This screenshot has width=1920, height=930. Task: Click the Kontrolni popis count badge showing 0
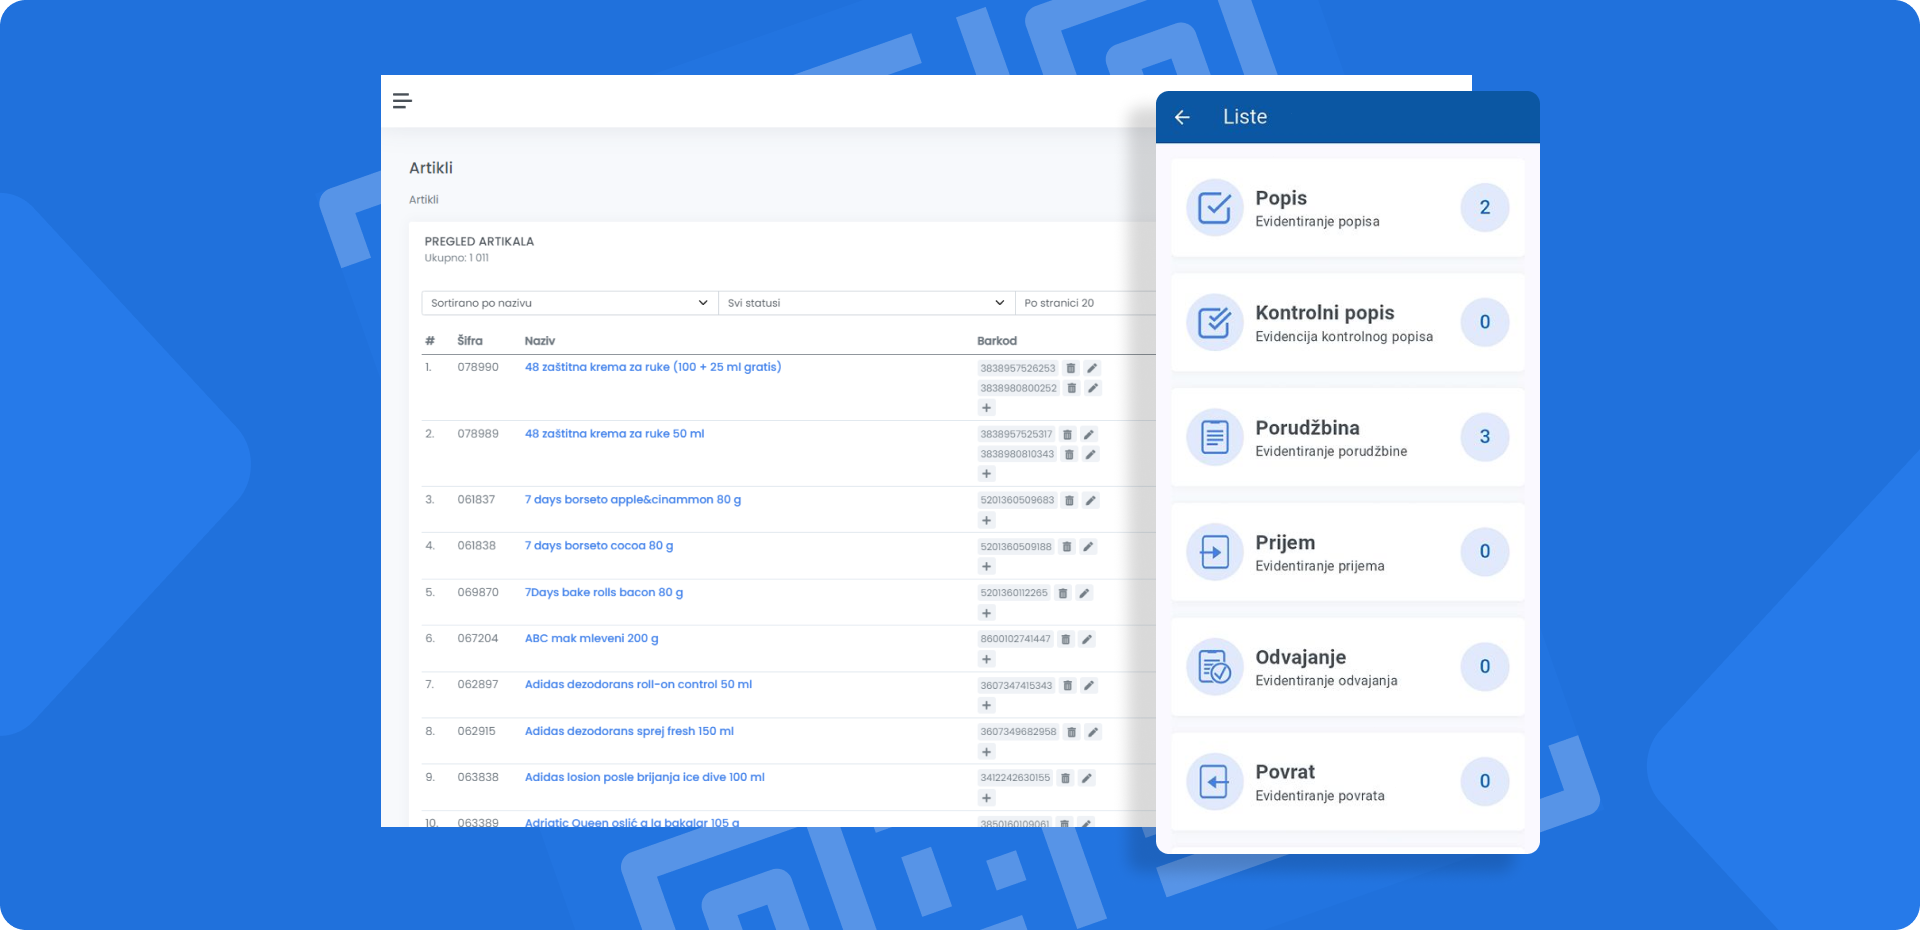1485,322
